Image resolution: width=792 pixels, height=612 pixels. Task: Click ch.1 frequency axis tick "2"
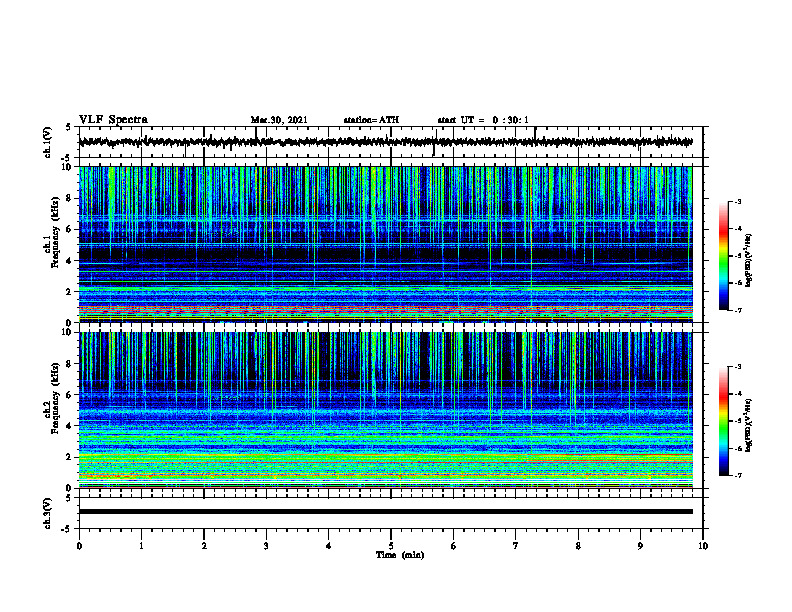(70, 292)
